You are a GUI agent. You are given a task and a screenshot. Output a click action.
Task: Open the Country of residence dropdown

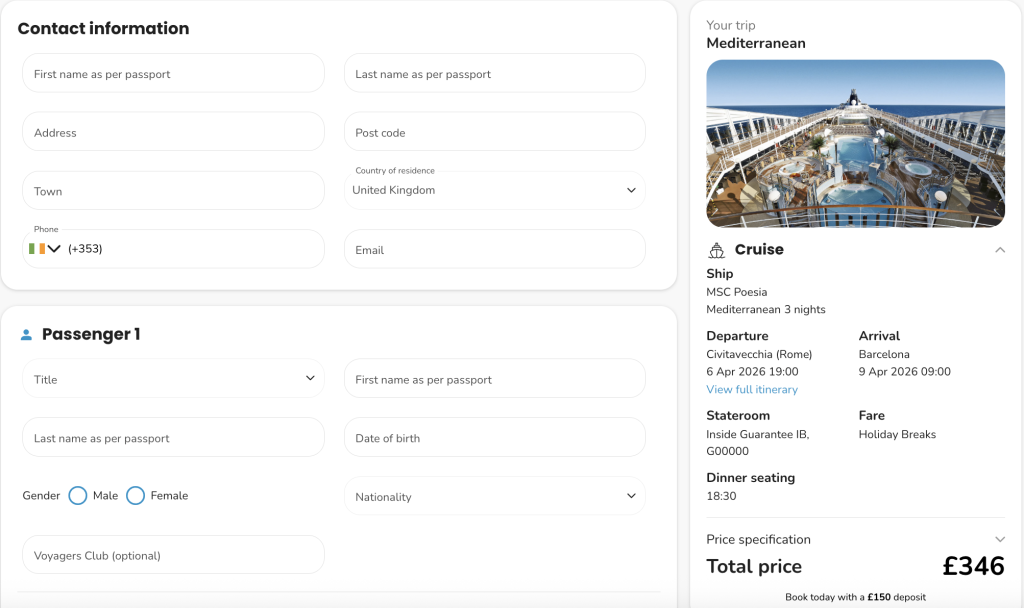tap(494, 190)
